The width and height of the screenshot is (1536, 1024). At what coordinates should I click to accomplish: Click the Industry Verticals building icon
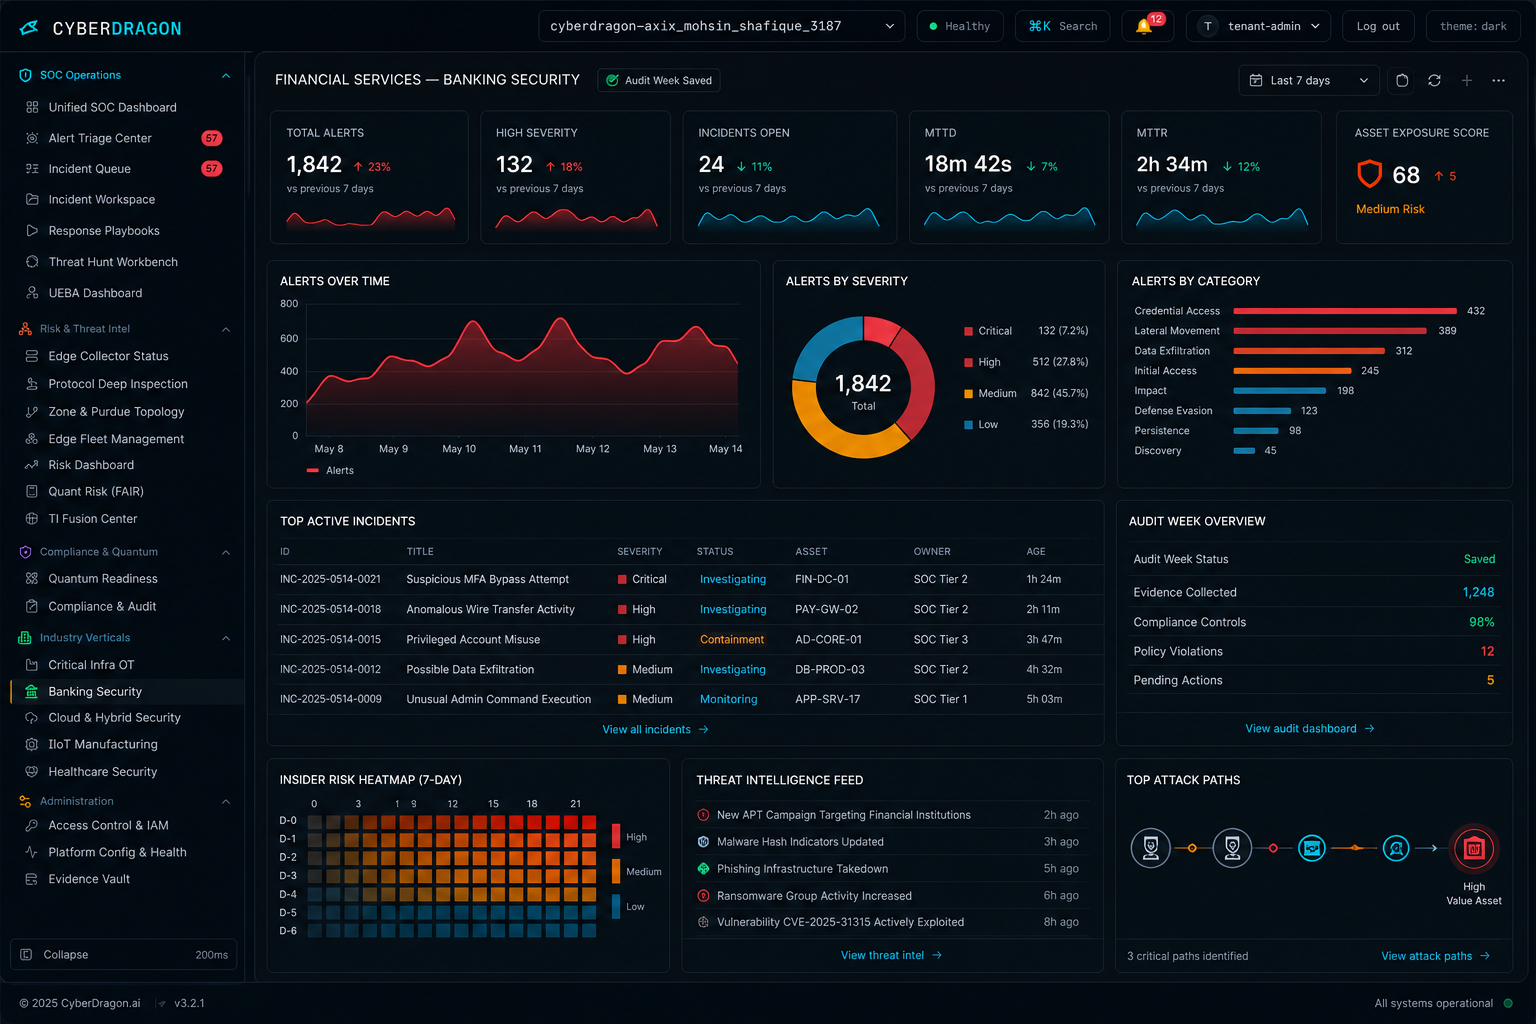pyautogui.click(x=25, y=638)
